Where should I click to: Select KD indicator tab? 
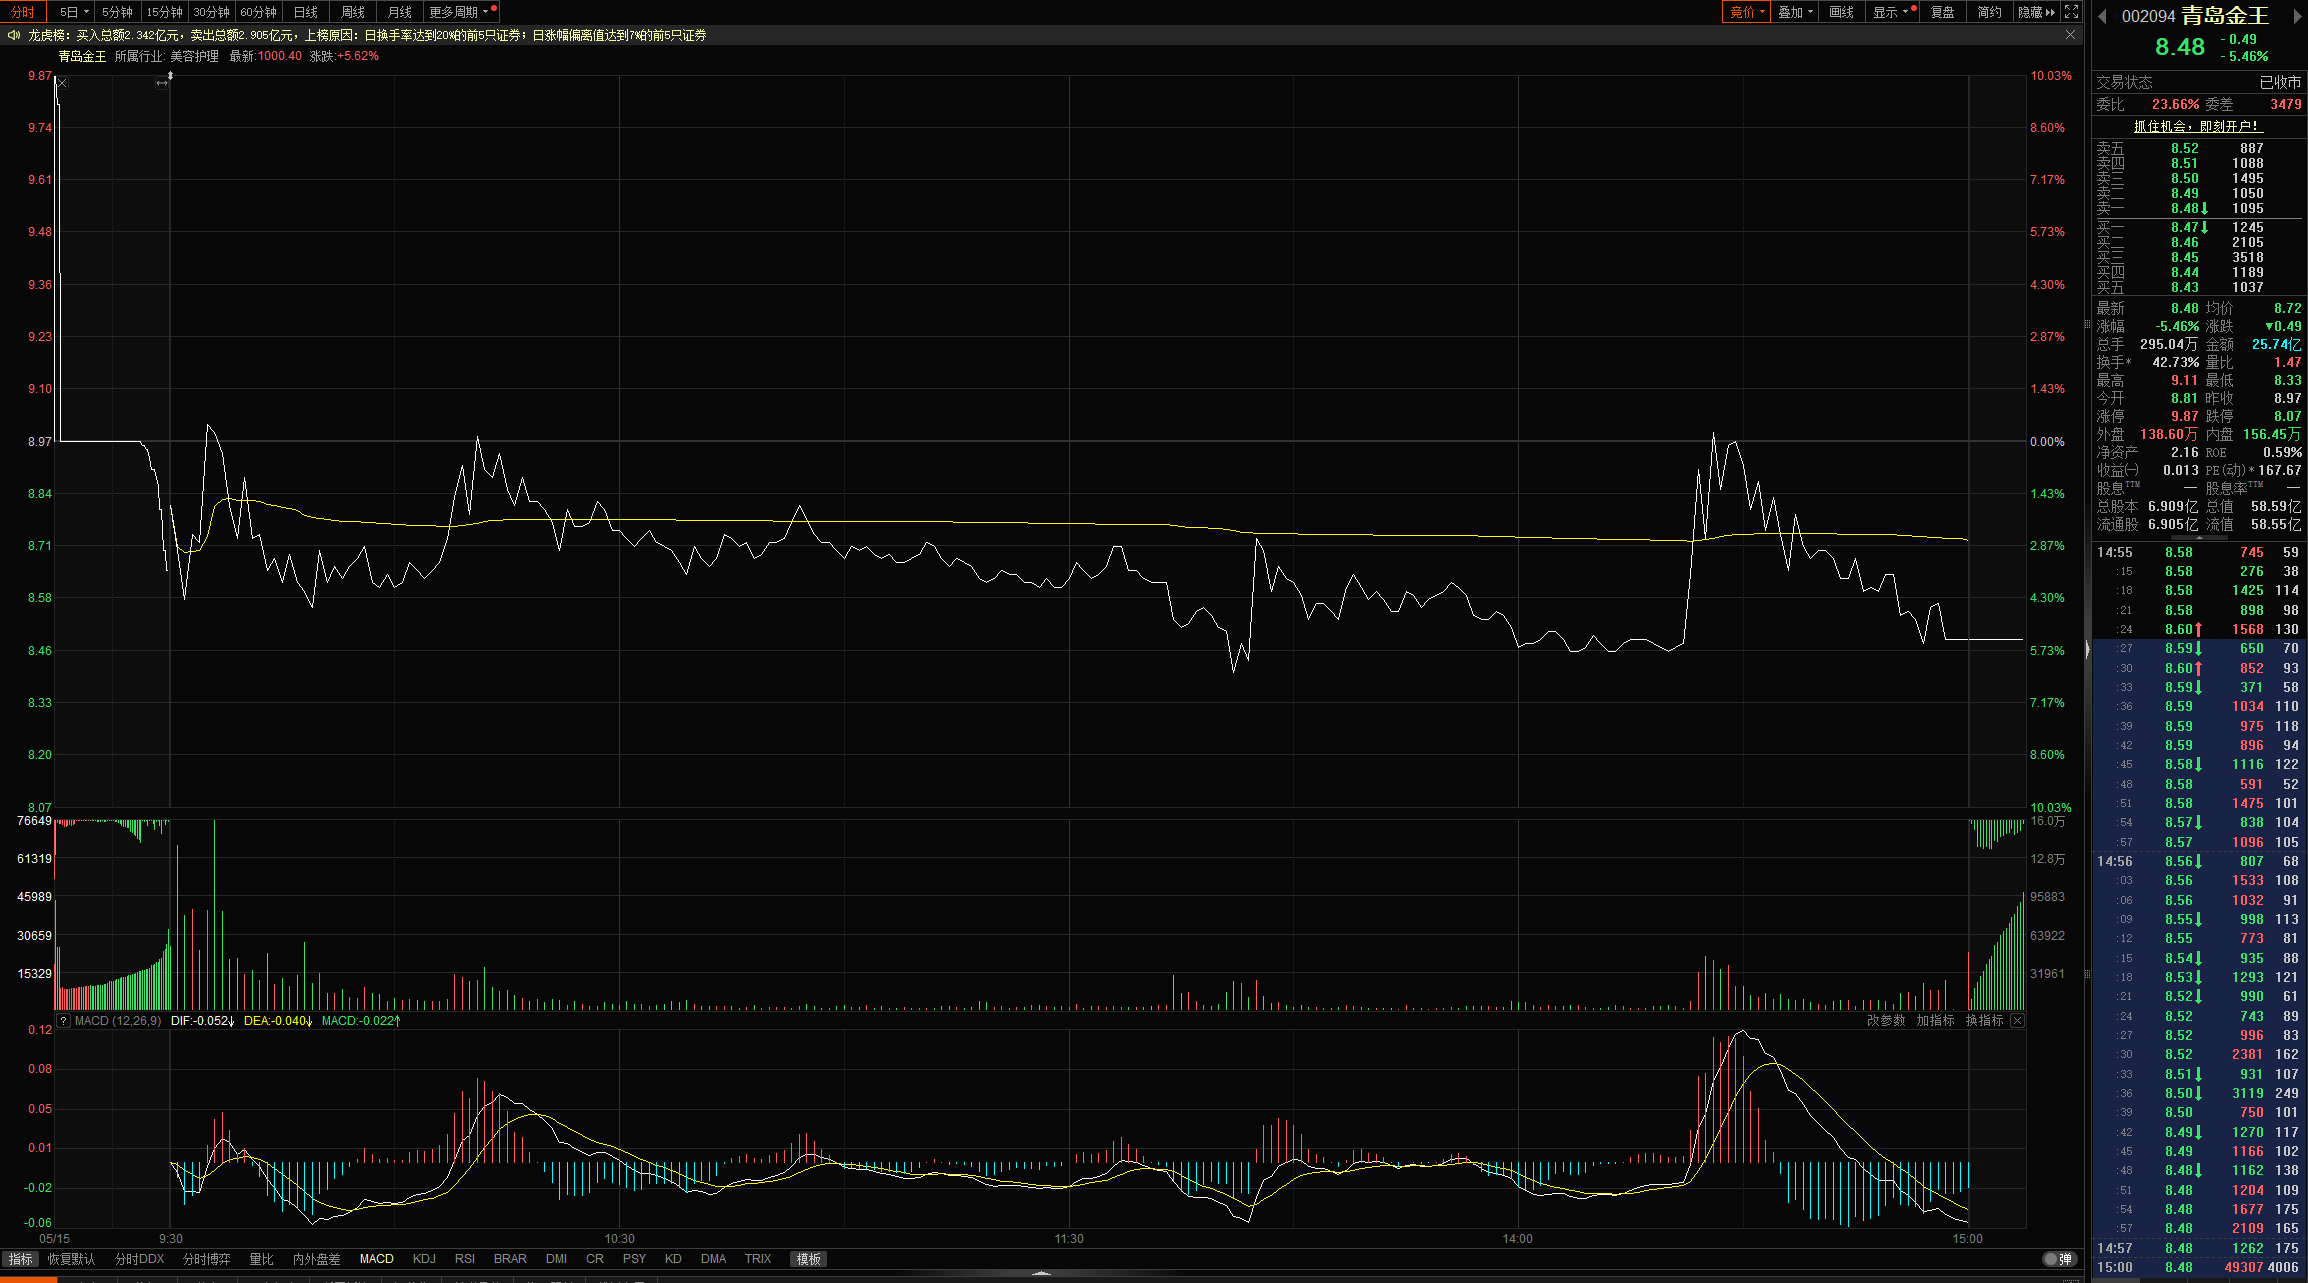[673, 1259]
